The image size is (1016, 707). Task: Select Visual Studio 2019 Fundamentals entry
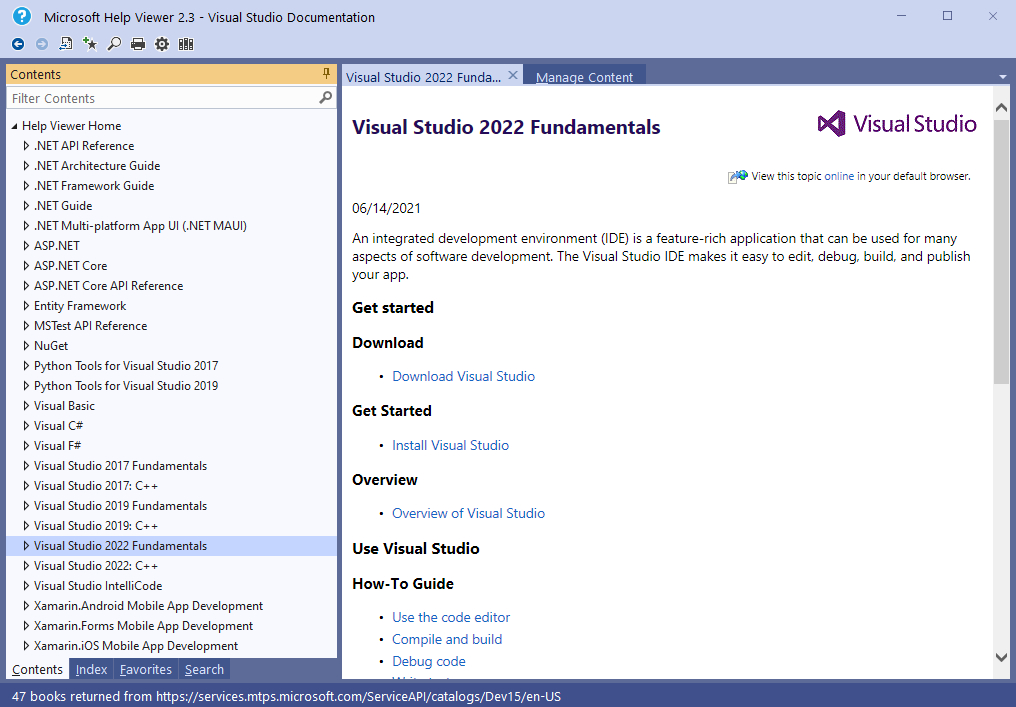point(121,506)
